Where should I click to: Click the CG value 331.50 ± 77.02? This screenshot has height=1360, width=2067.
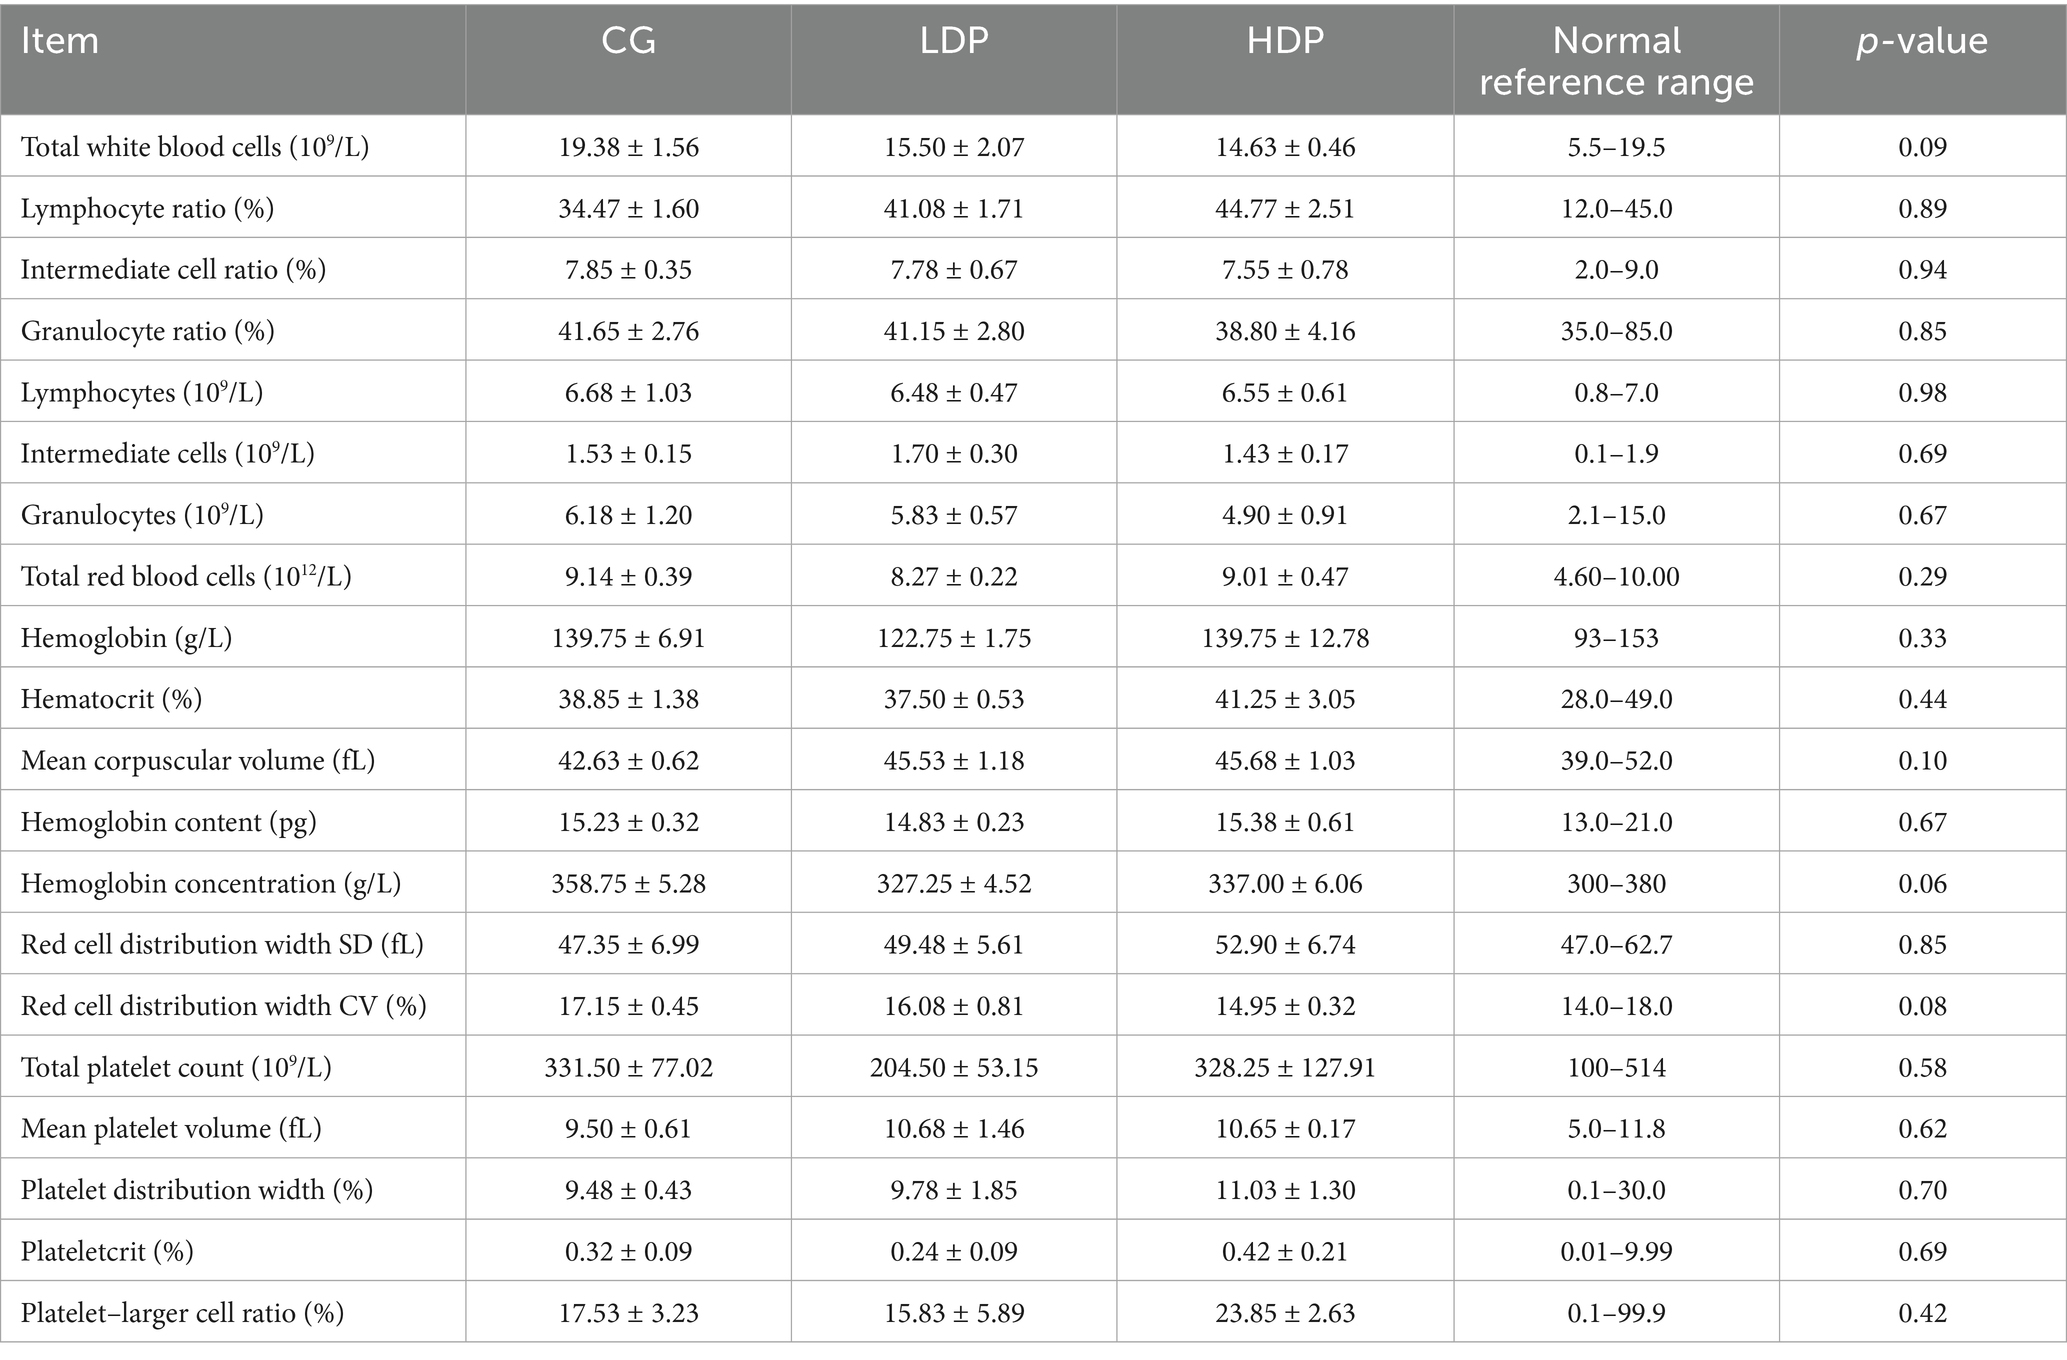[x=628, y=1068]
